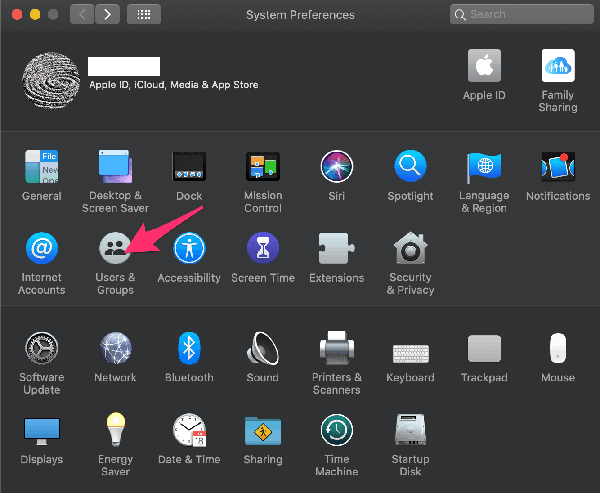Viewport: 600px width, 493px height.
Task: Open Family Sharing settings
Action: click(558, 65)
